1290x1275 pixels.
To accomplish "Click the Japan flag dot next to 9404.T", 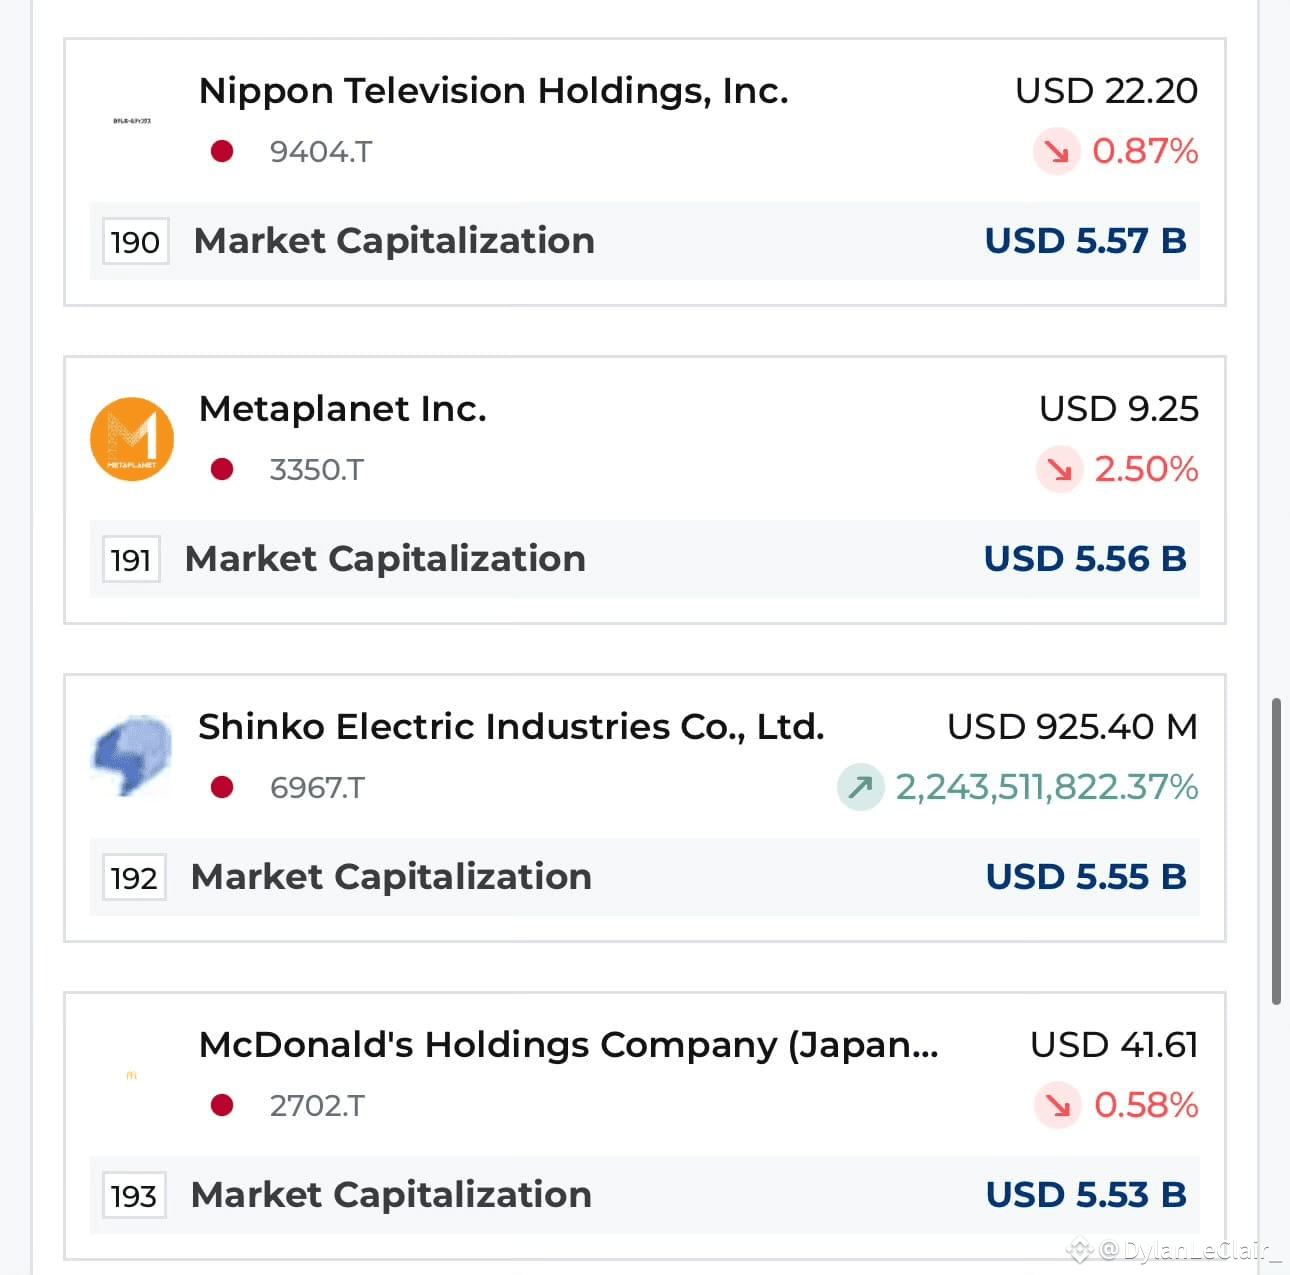I will (x=222, y=151).
